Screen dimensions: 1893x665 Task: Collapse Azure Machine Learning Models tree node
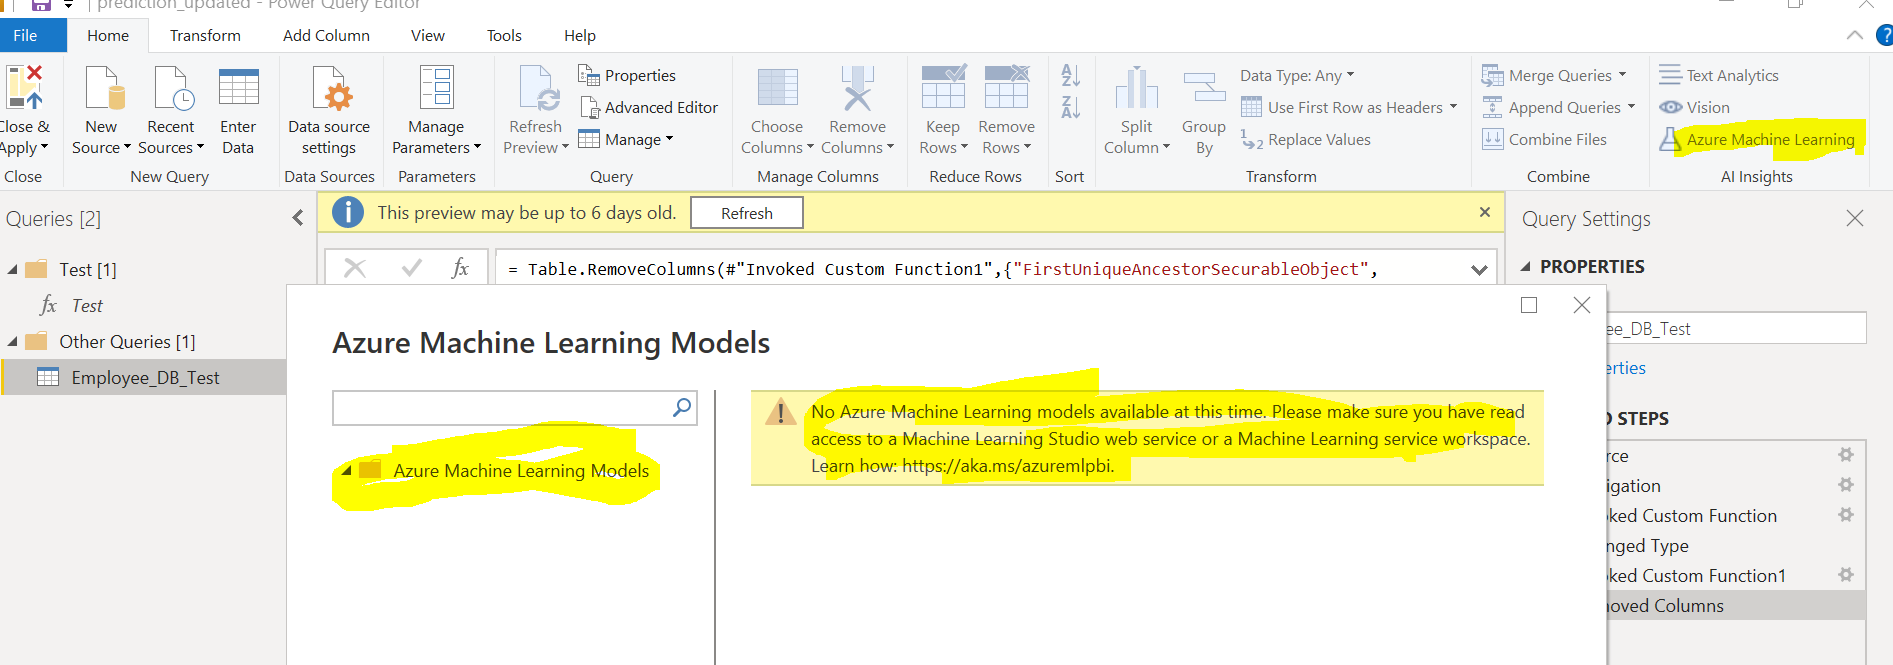(x=346, y=470)
